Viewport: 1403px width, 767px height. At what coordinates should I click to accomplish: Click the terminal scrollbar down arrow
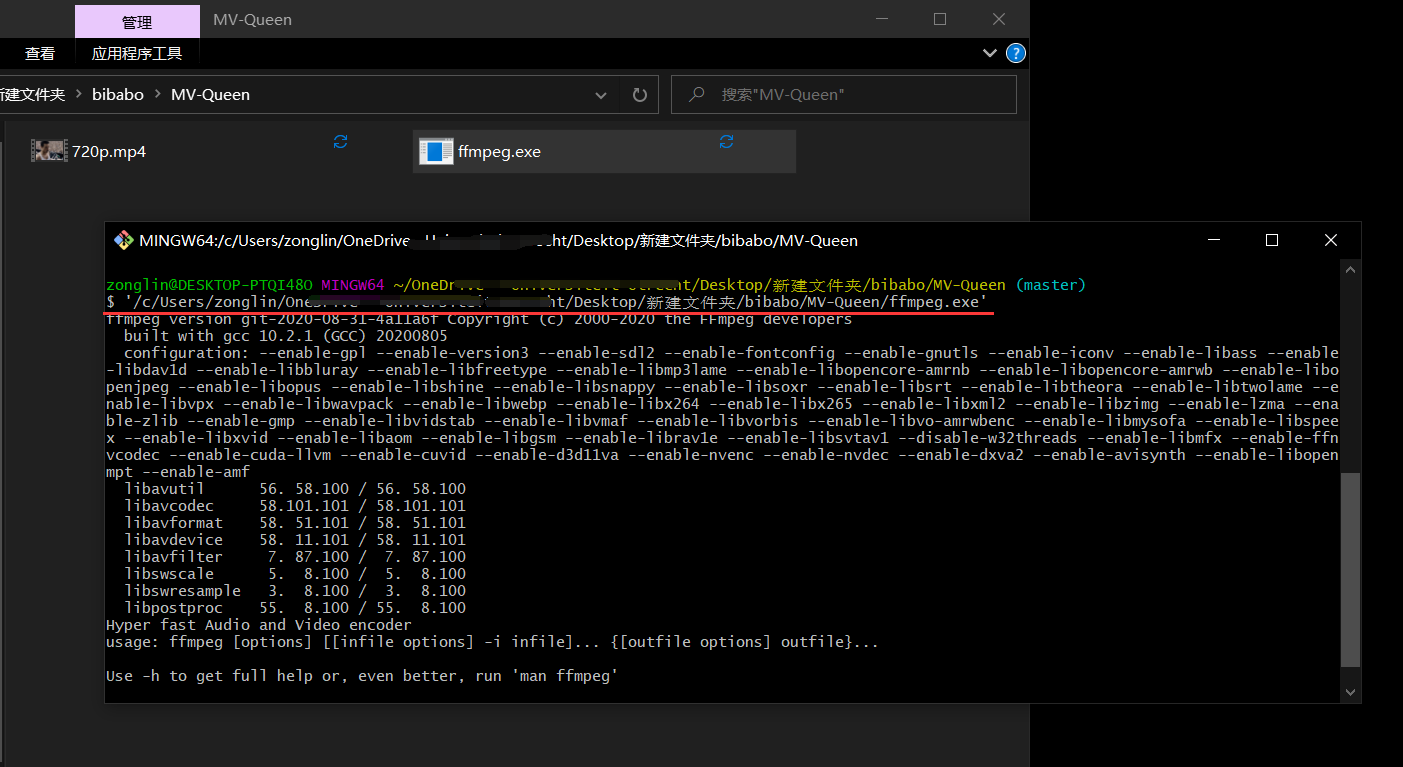[x=1351, y=691]
